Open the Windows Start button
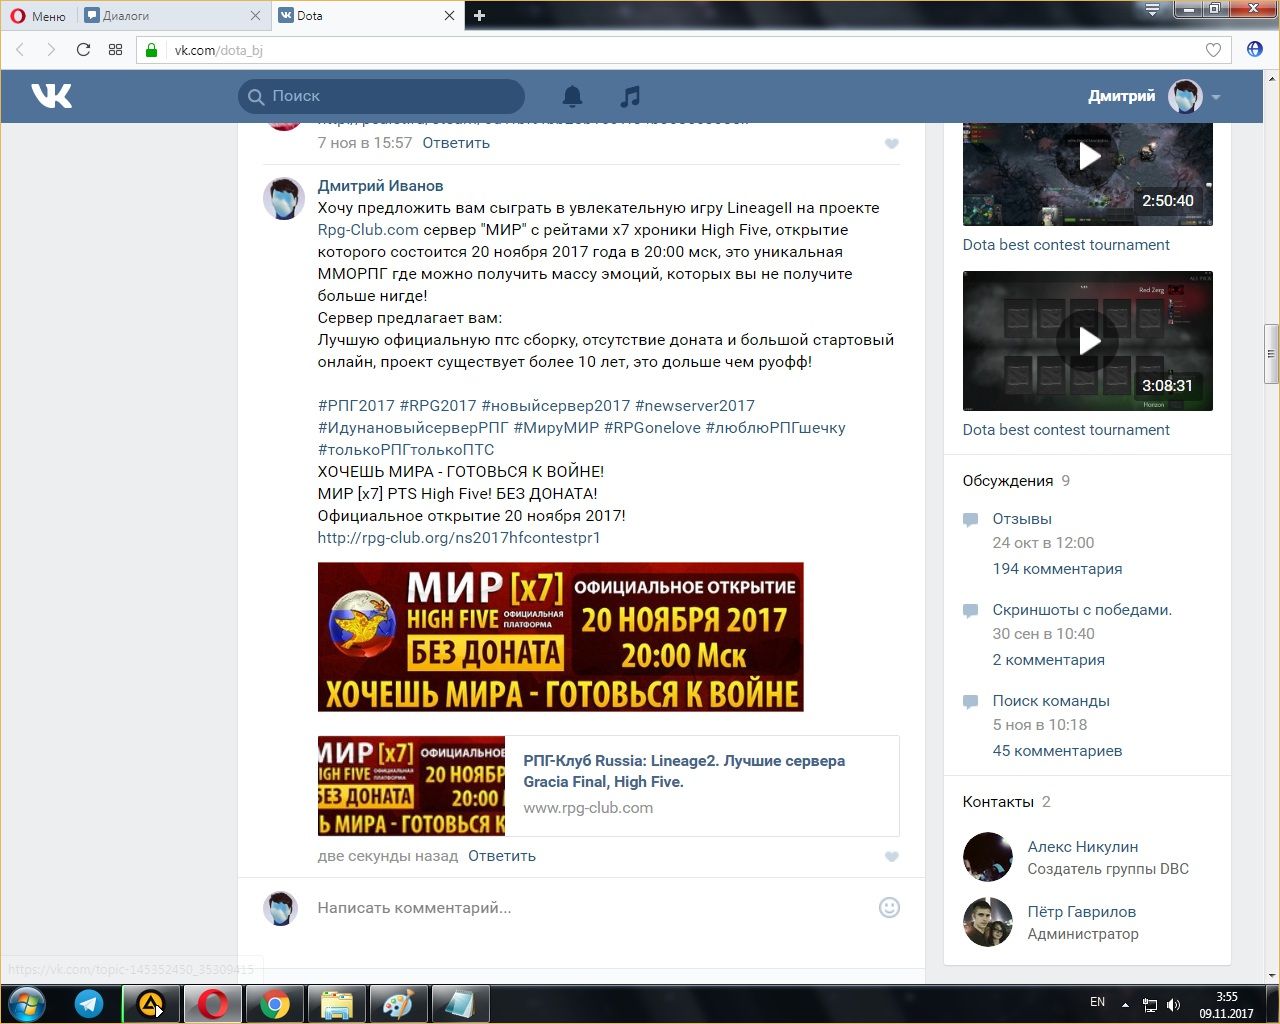Viewport: 1280px width, 1024px height. (x=27, y=1003)
